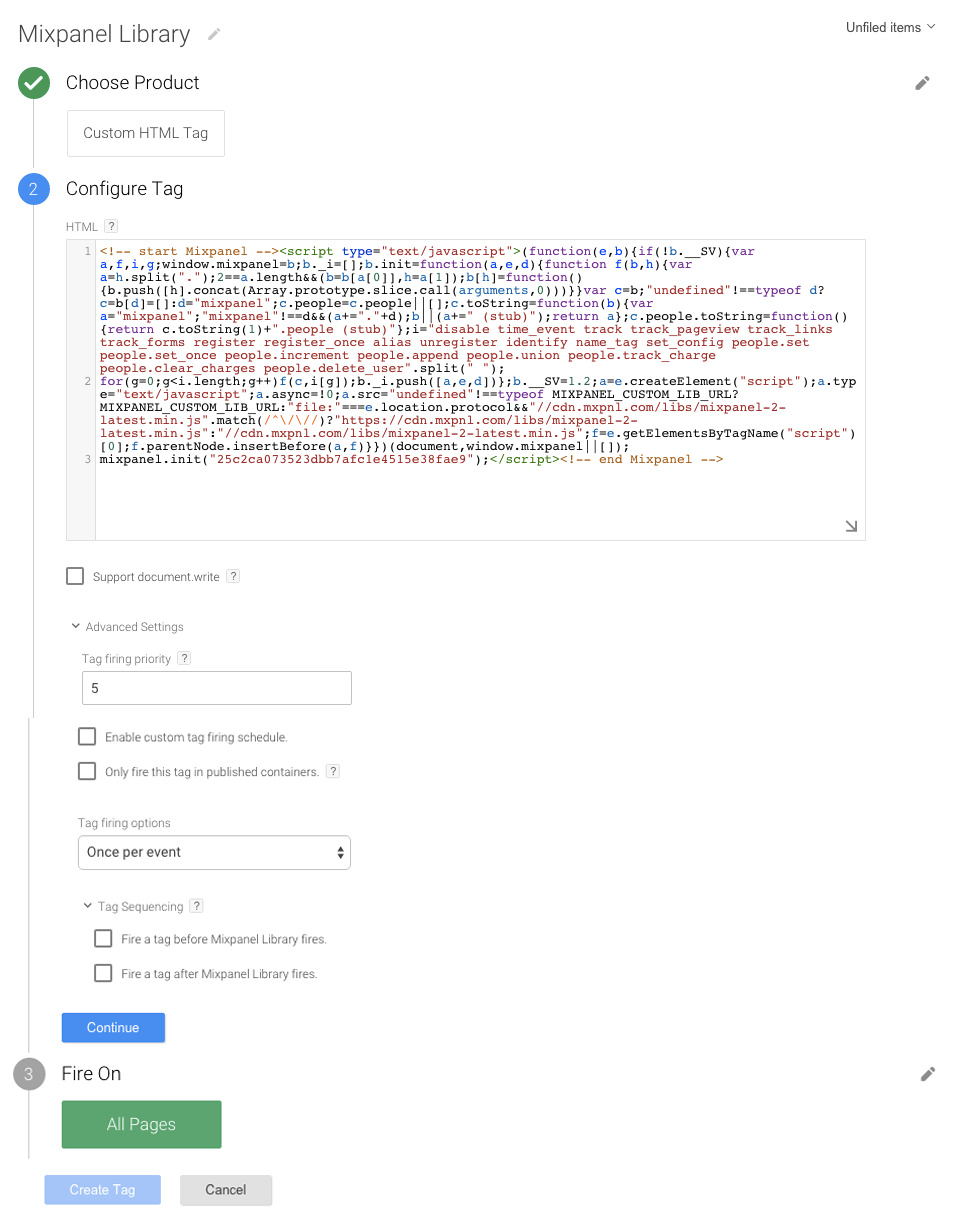Enable Support document.write checkbox
This screenshot has height=1224, width=962.
point(75,576)
